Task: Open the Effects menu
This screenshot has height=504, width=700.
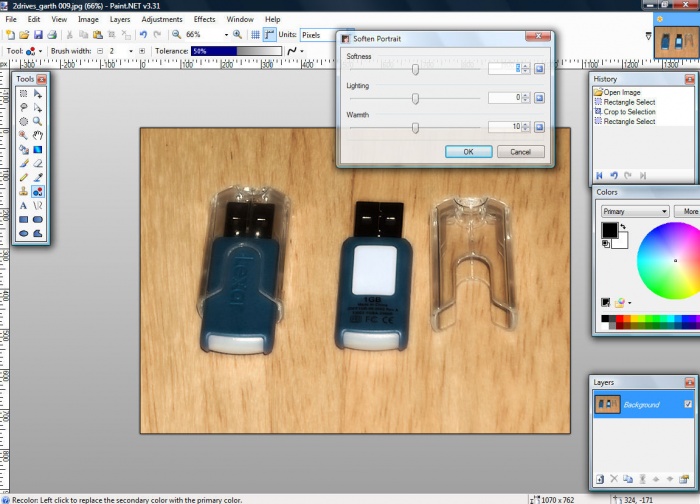Action: (x=204, y=19)
